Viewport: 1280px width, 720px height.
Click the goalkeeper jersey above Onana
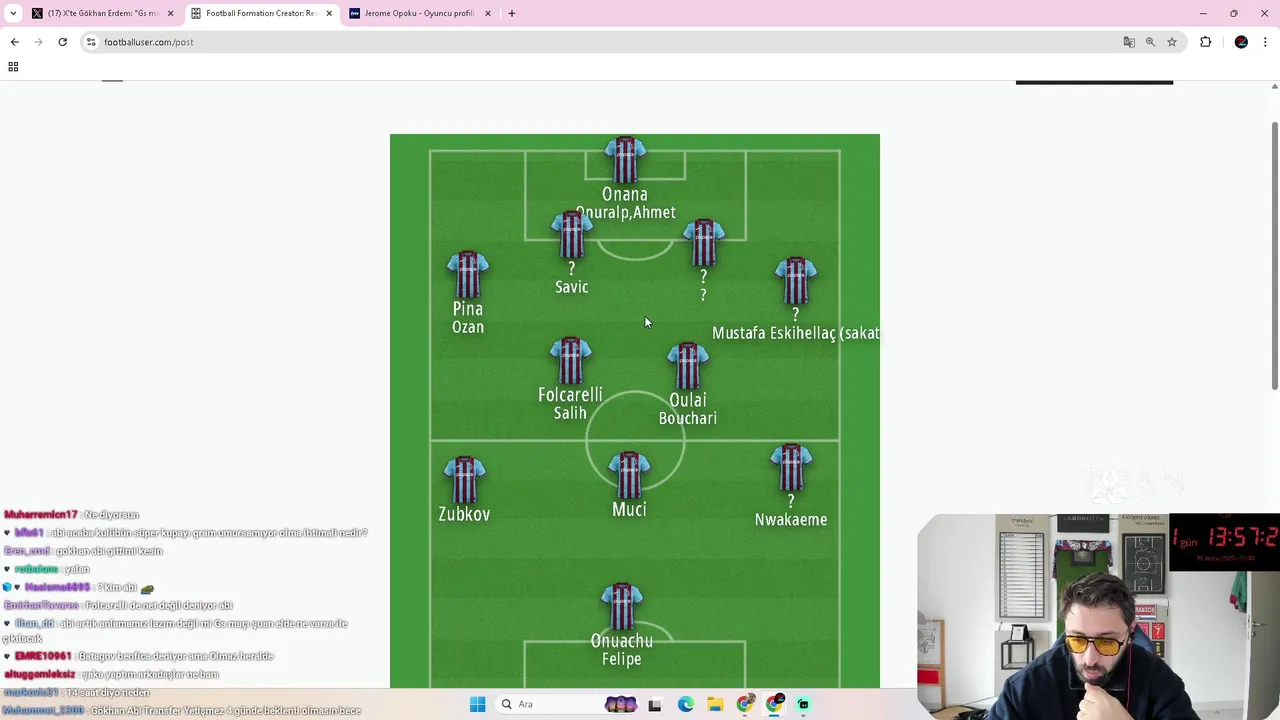pyautogui.click(x=625, y=160)
